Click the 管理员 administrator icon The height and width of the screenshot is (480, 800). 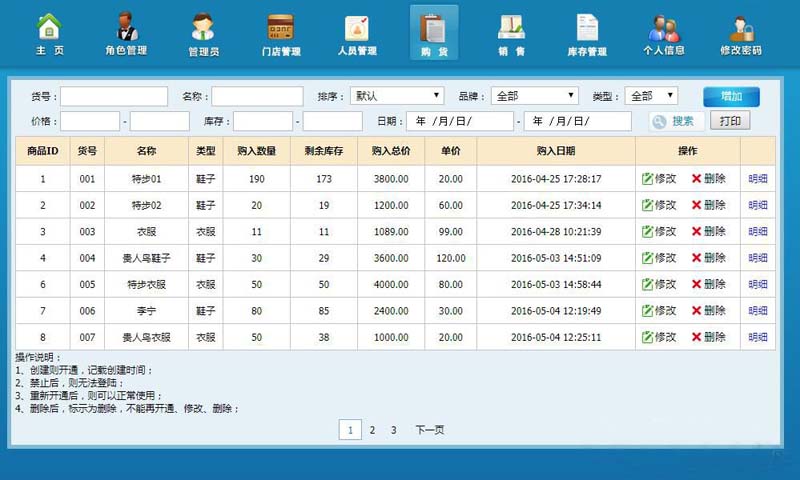[203, 28]
